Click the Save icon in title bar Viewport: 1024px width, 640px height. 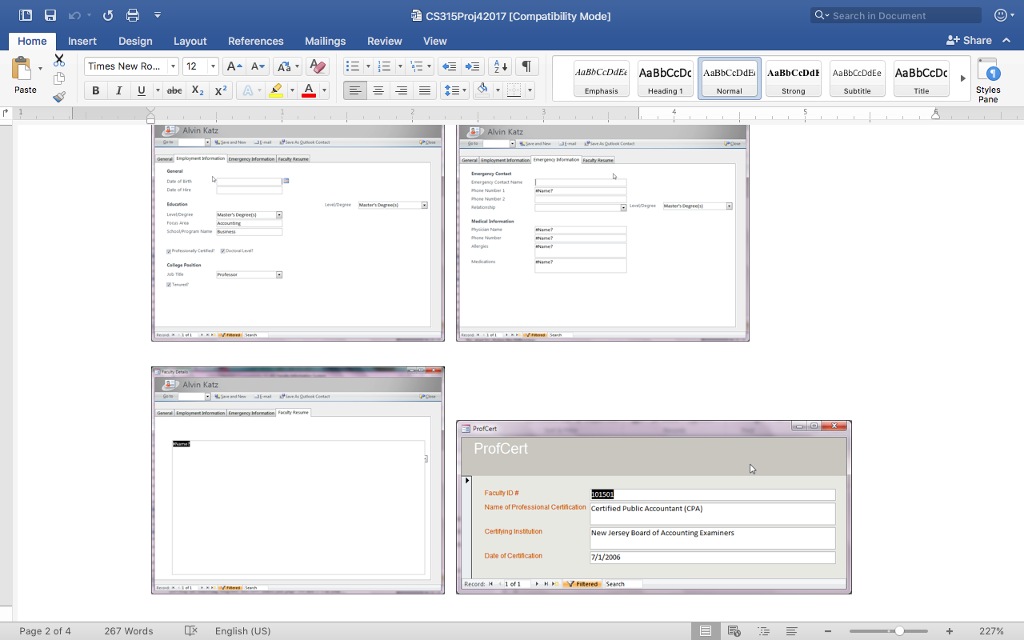(50, 15)
